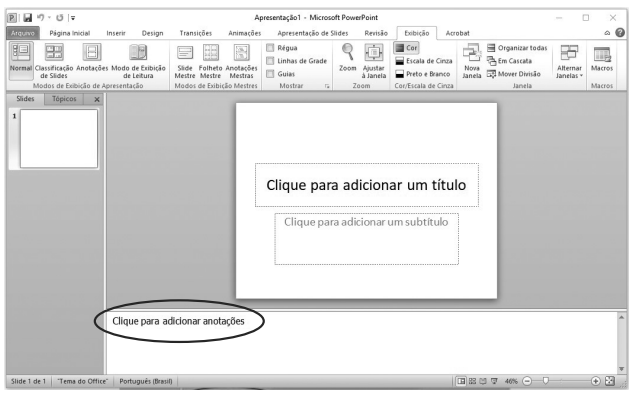Screen dimensions: 632x395
Task: Select Cor display mode
Action: point(406,48)
